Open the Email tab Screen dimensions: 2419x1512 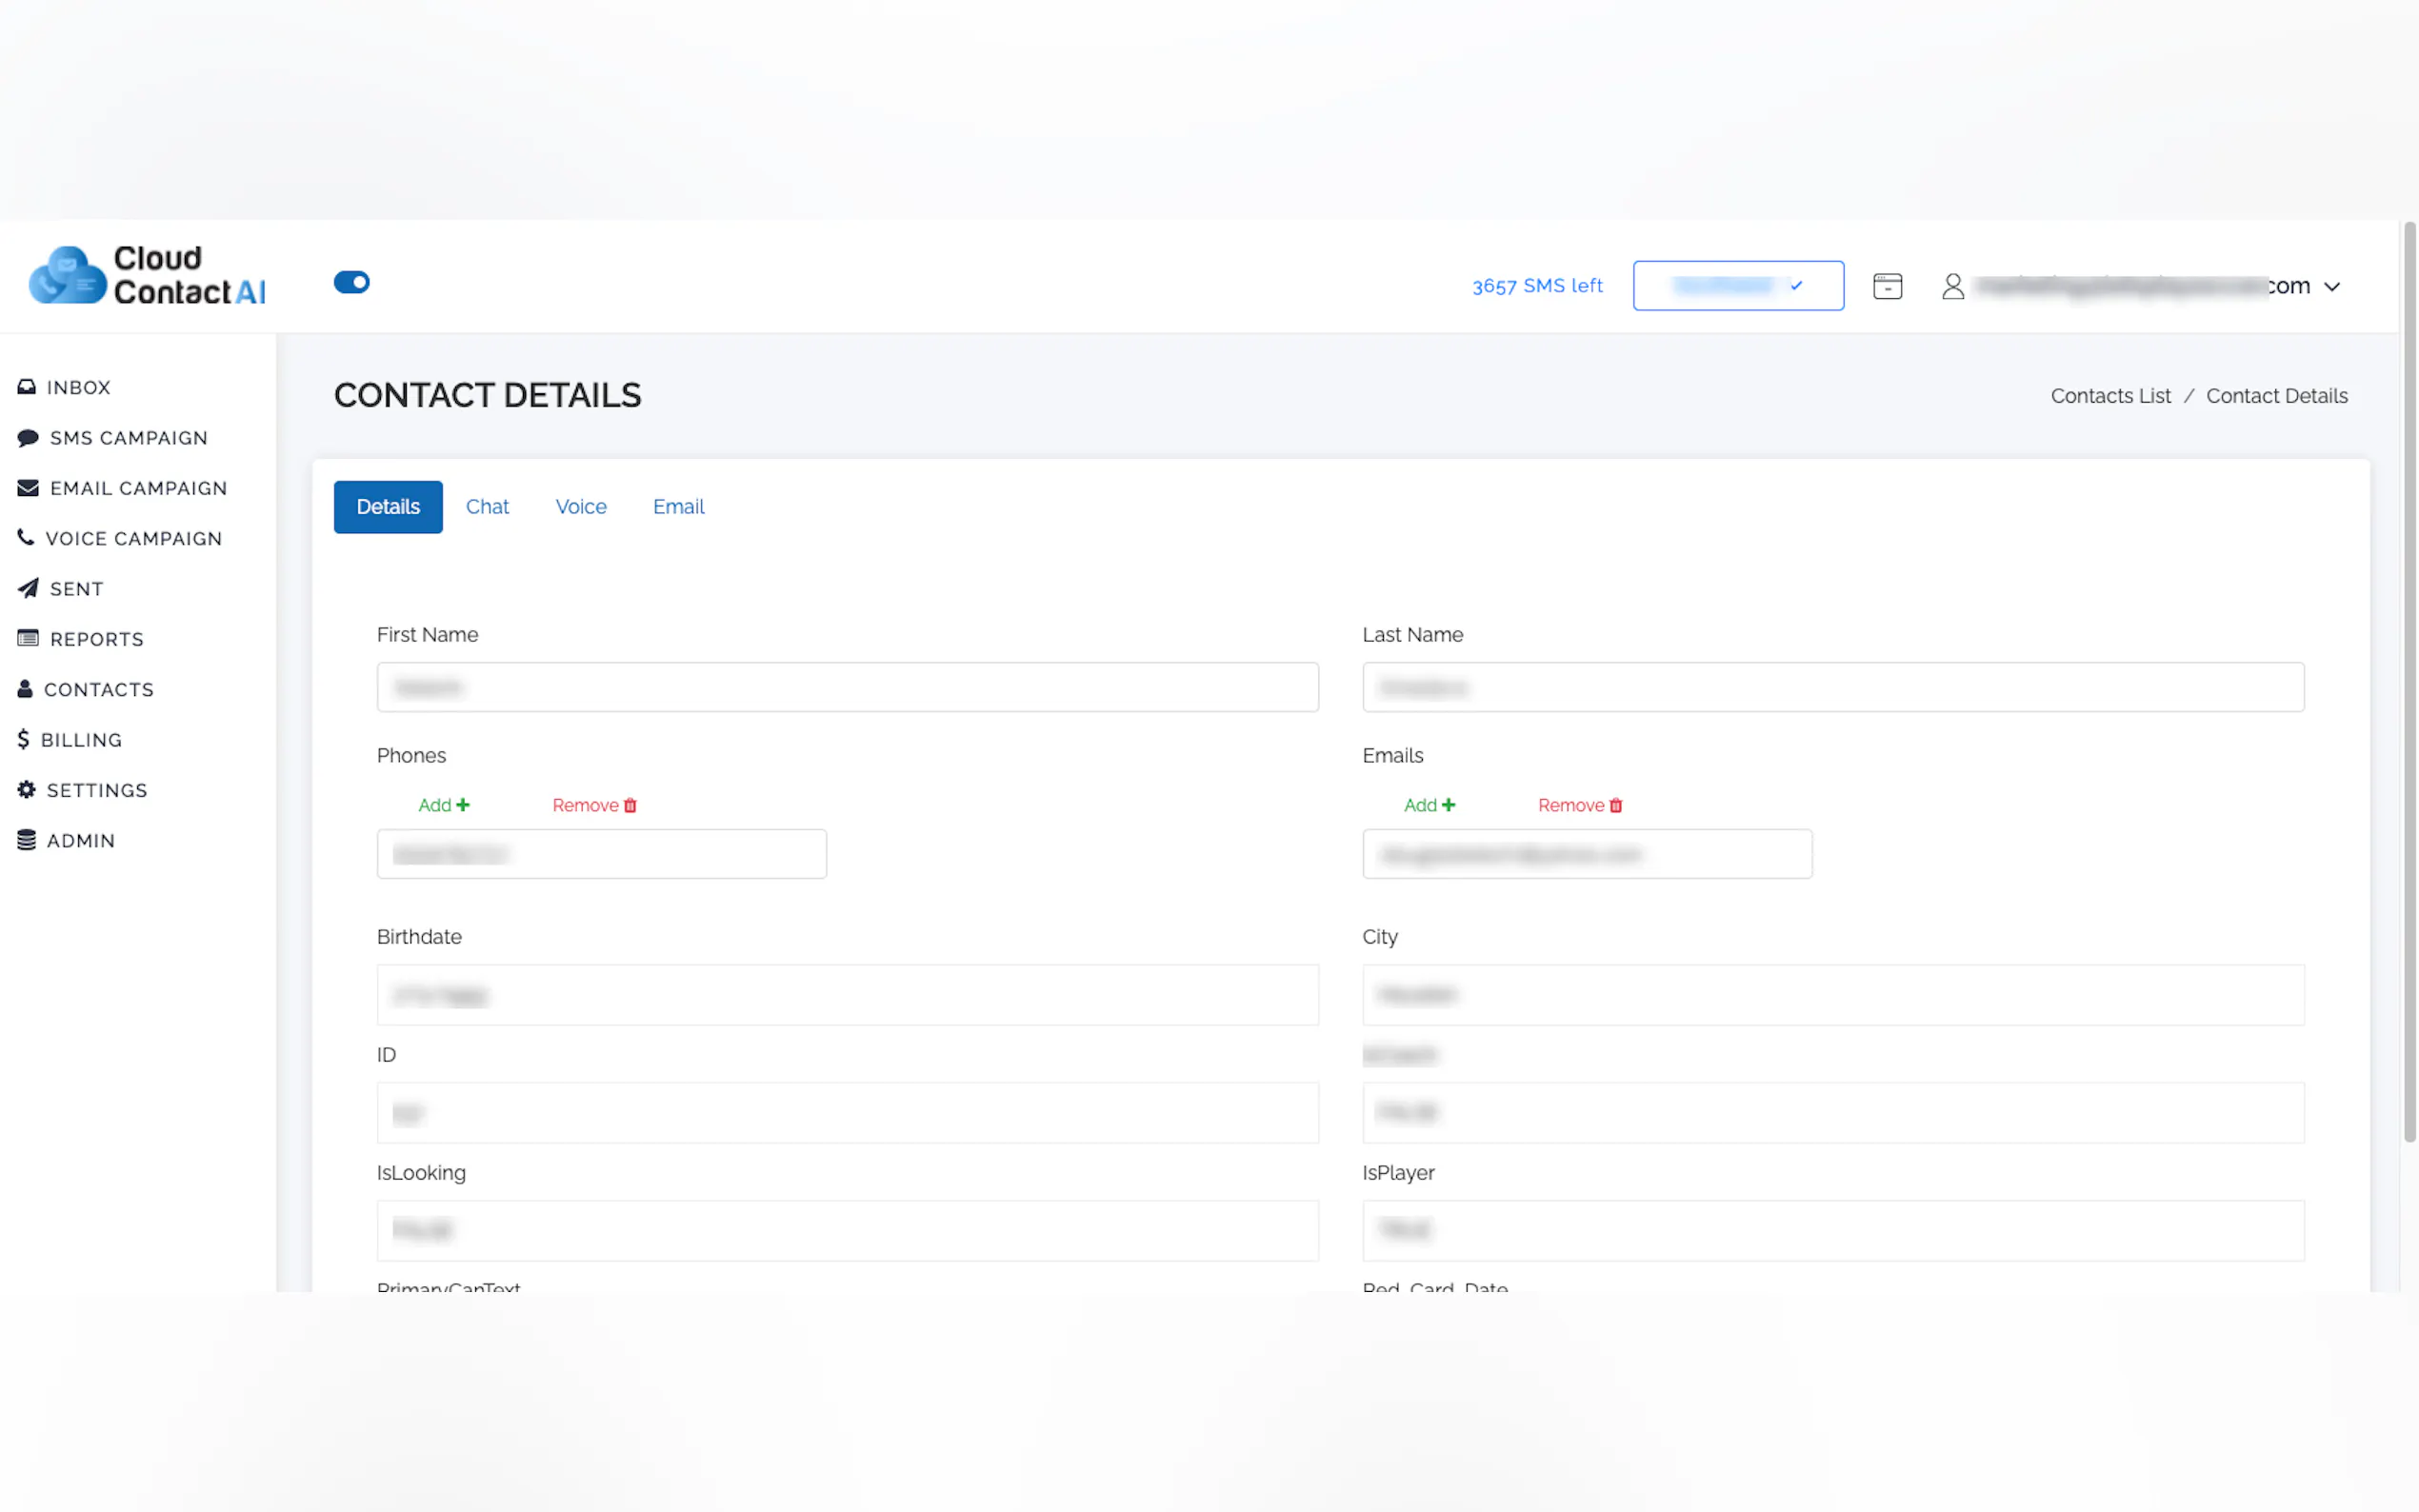[678, 507]
